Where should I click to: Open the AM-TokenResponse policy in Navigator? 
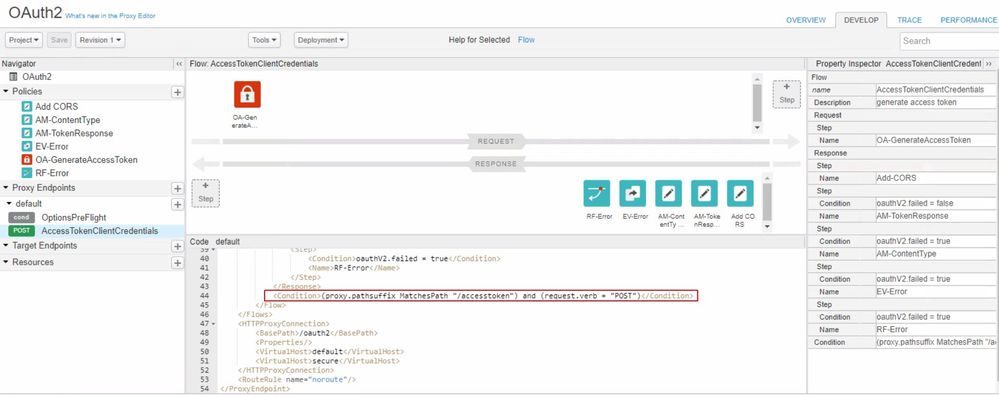click(74, 133)
